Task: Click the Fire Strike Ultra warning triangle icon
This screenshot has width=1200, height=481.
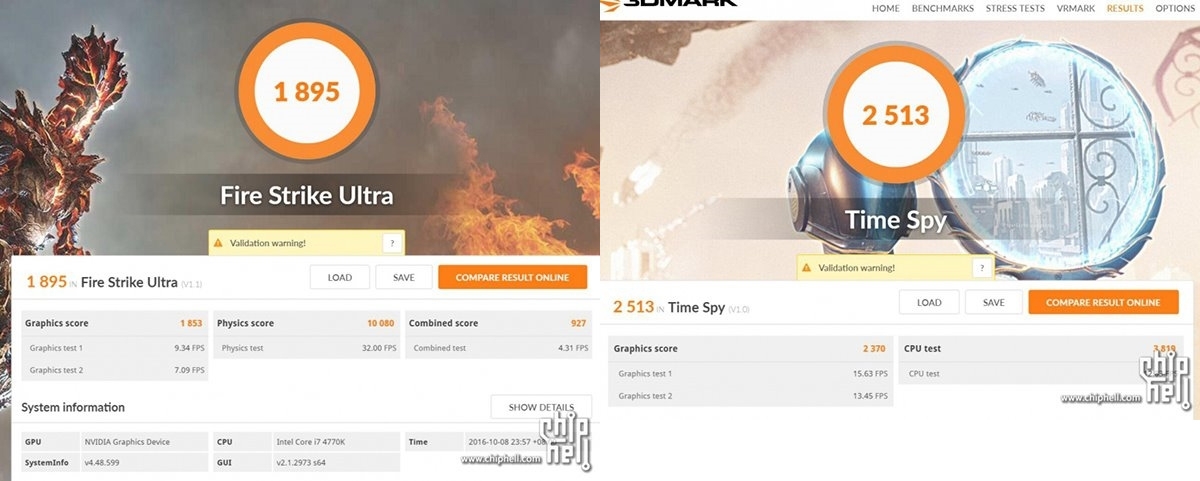Action: coord(219,243)
